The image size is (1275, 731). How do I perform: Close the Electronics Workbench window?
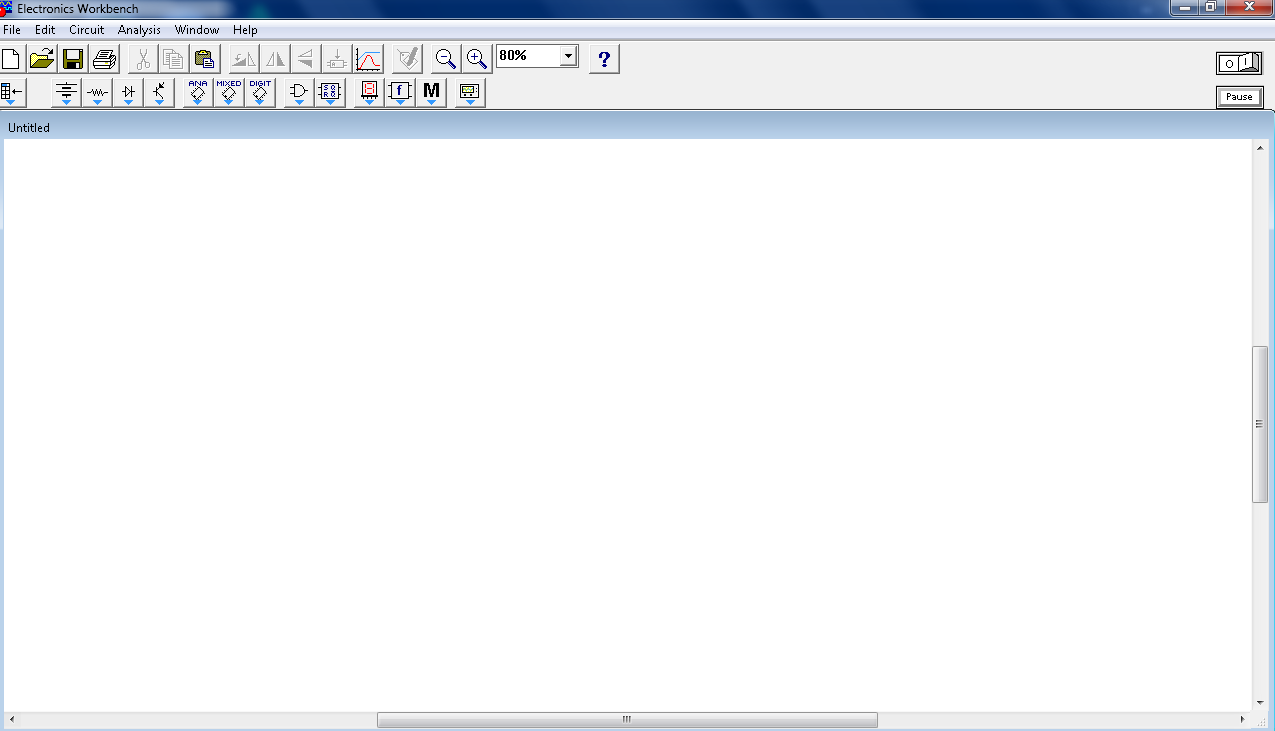coord(1248,7)
